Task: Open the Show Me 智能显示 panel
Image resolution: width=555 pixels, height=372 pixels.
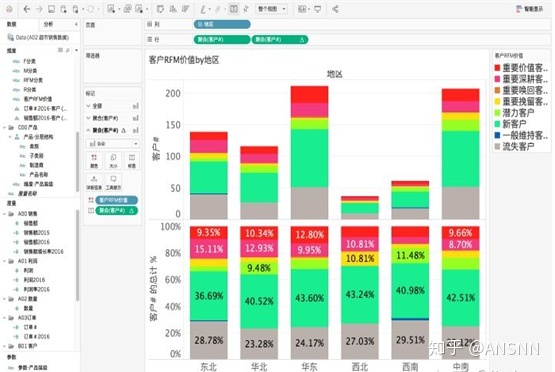Action: [530, 9]
